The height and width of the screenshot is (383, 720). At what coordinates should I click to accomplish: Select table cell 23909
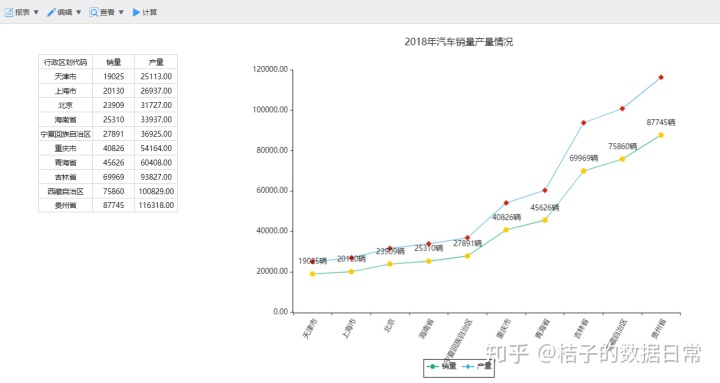click(x=113, y=105)
